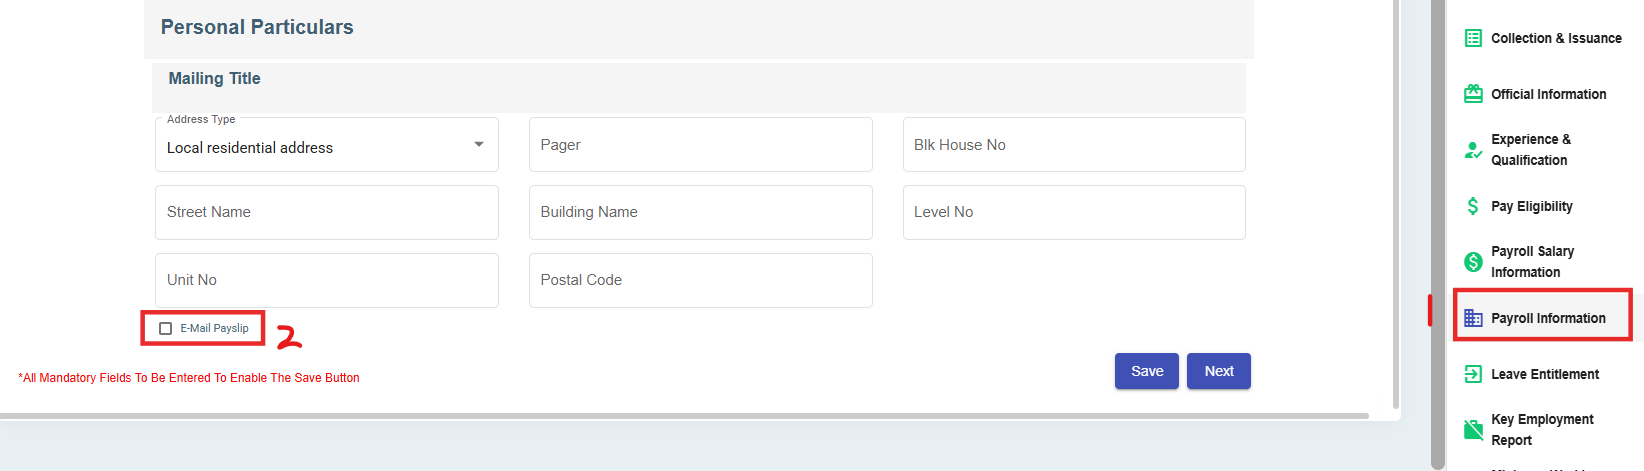Go to the Next step

(1218, 371)
